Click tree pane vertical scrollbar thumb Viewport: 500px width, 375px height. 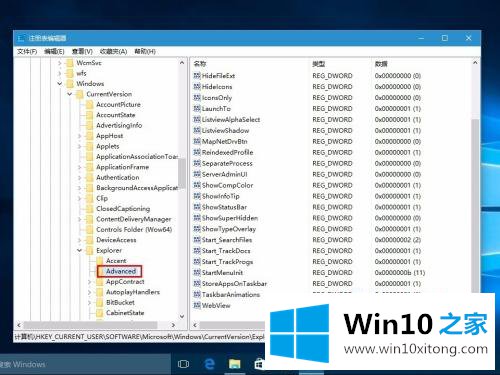(182, 173)
